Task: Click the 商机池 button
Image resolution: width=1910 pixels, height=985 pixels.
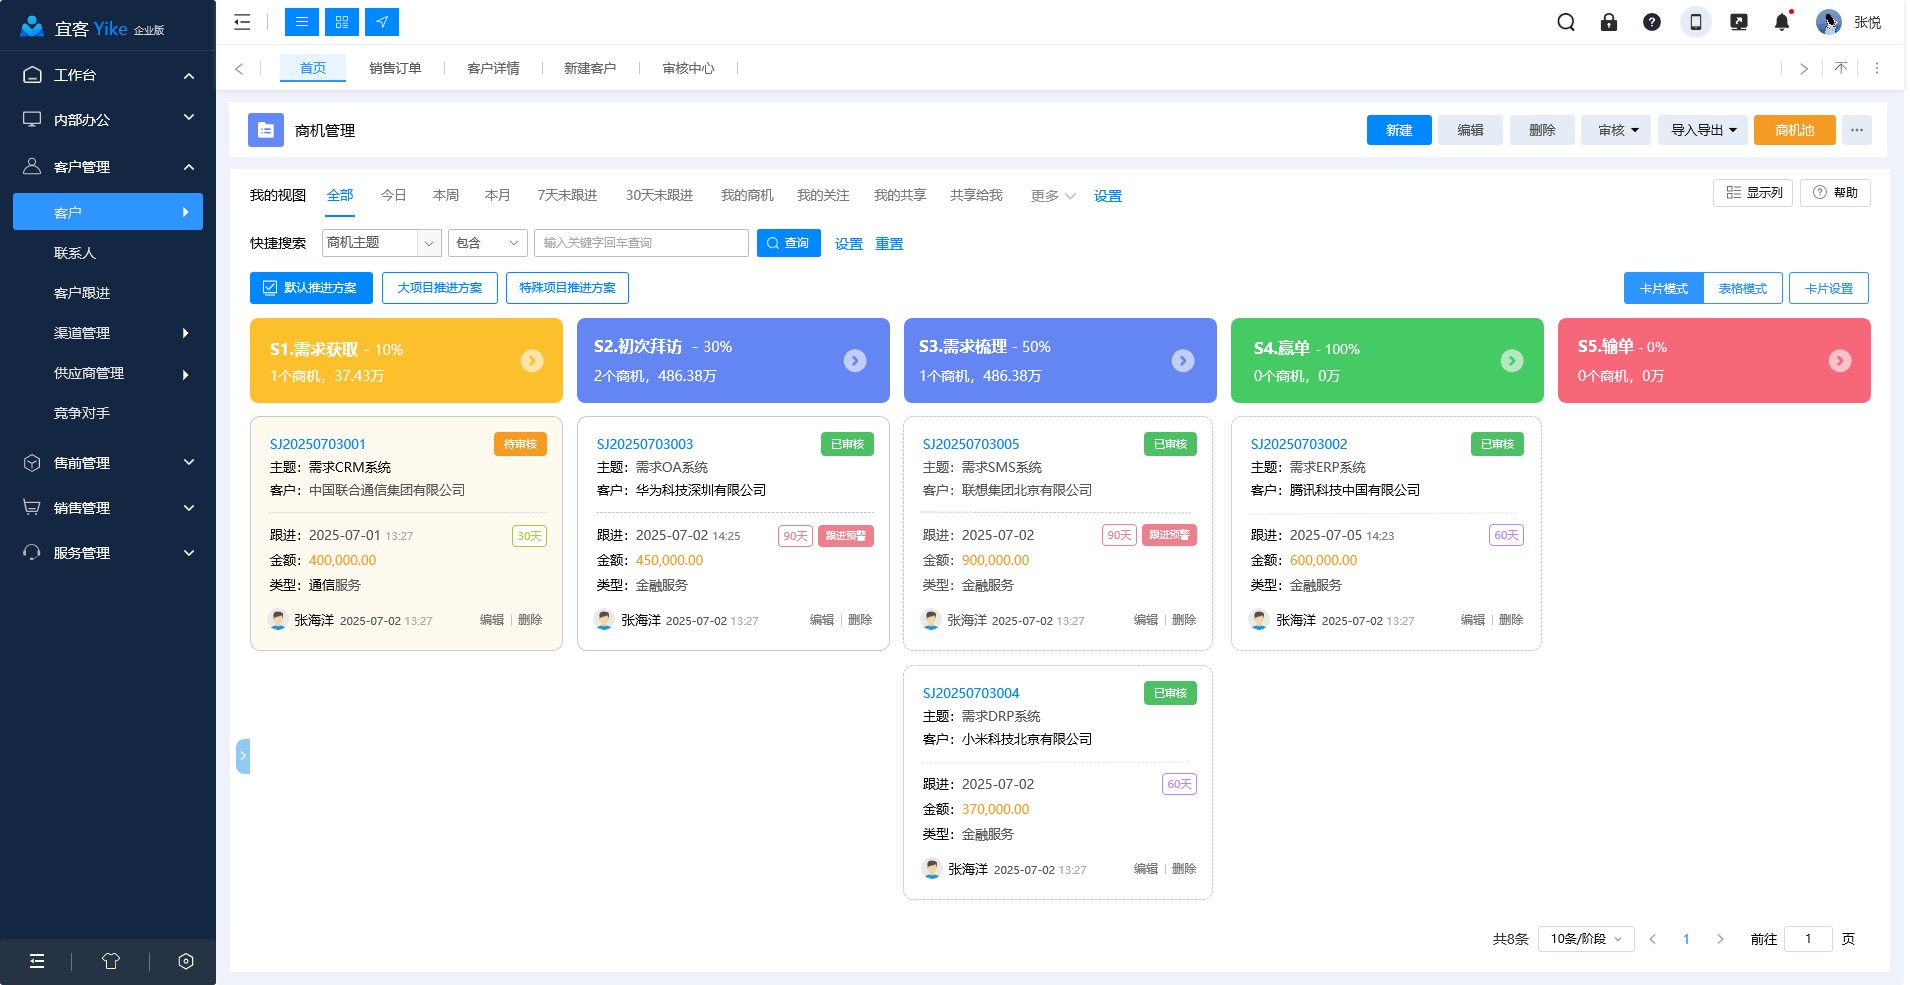Action: (1795, 130)
